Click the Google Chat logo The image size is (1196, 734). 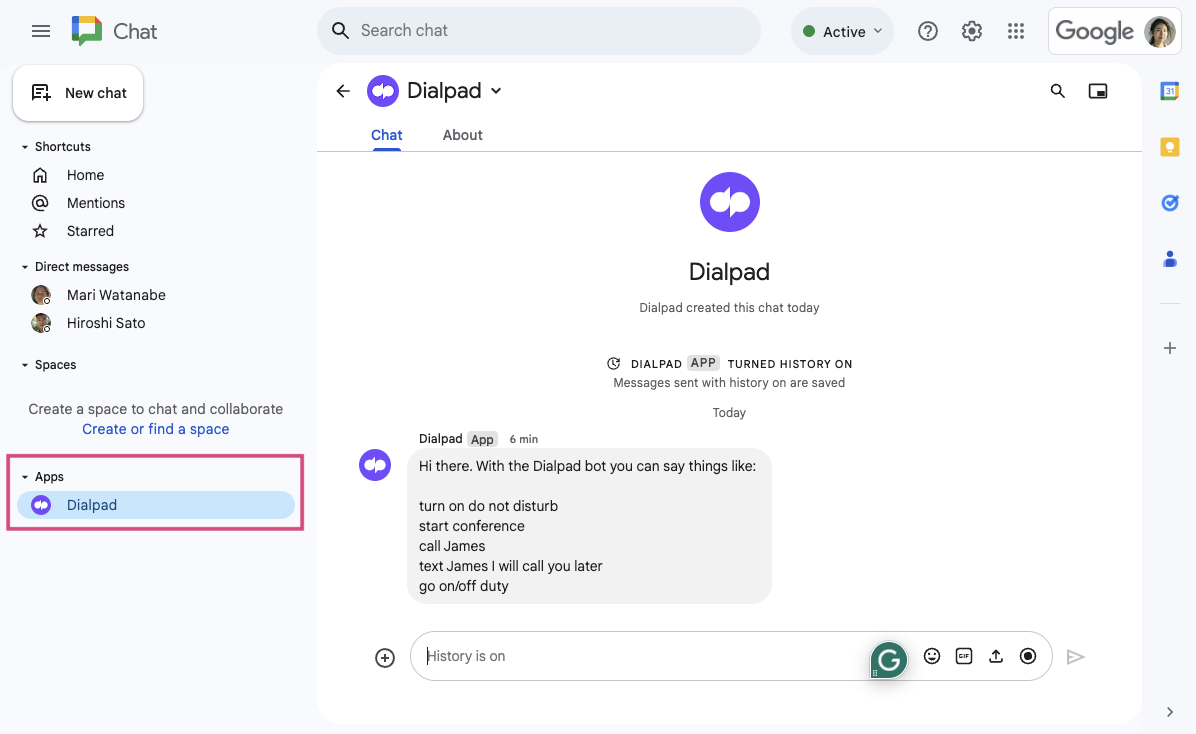(87, 31)
